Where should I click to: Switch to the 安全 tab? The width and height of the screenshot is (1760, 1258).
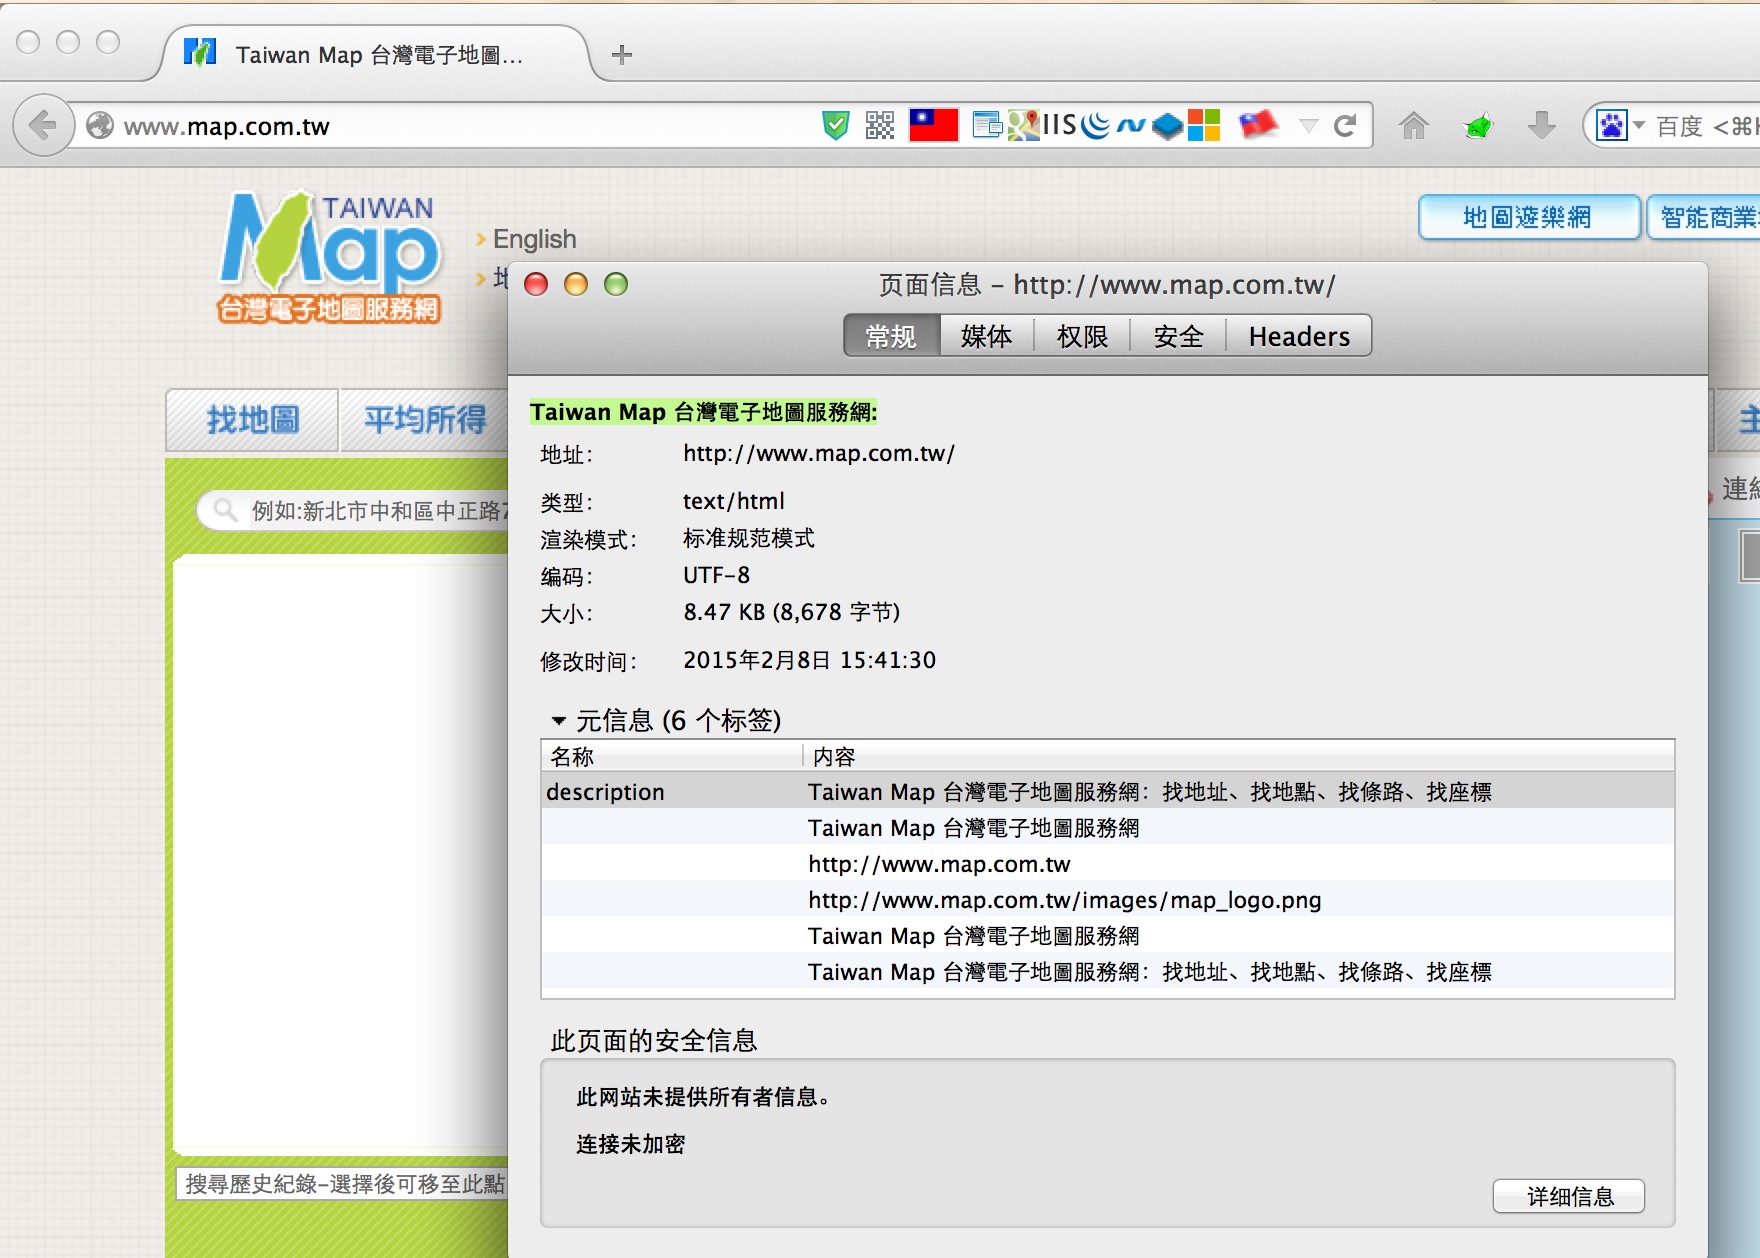coord(1178,336)
